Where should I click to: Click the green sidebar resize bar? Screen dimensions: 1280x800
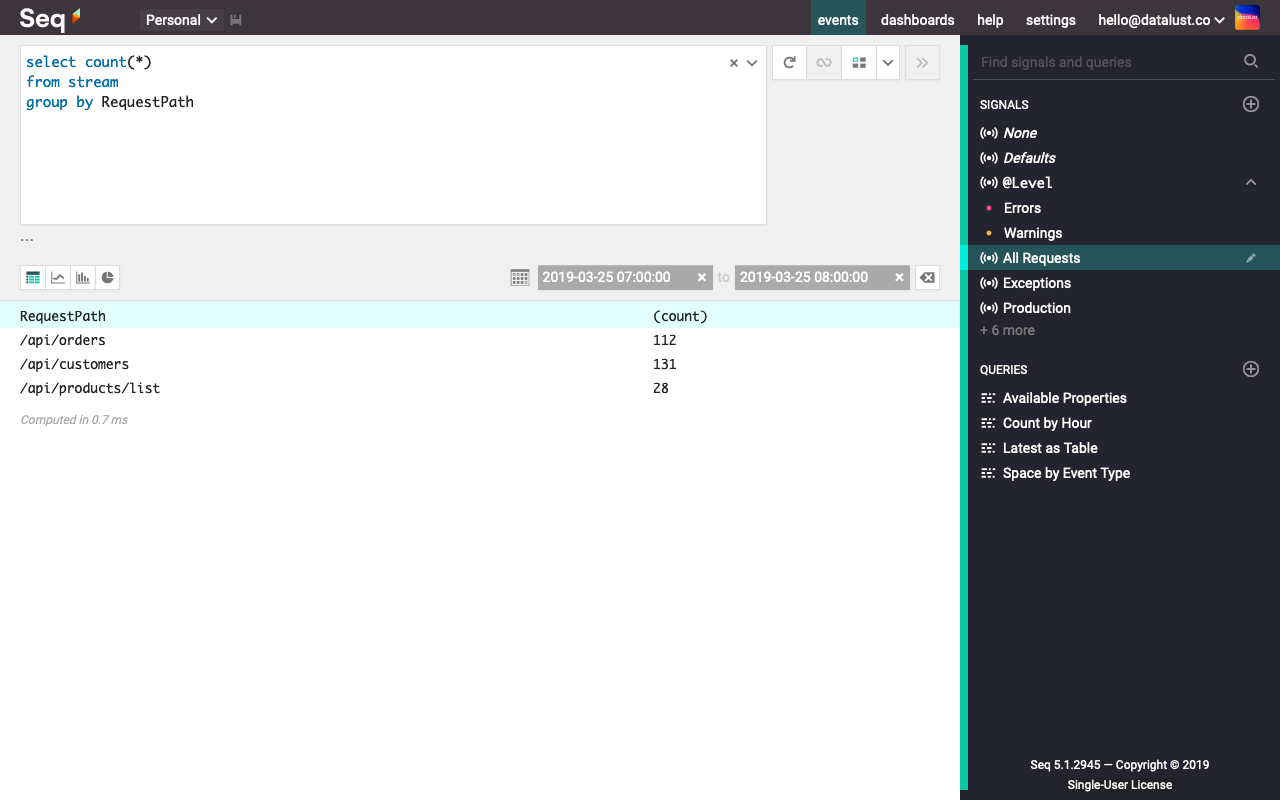[x=964, y=417]
